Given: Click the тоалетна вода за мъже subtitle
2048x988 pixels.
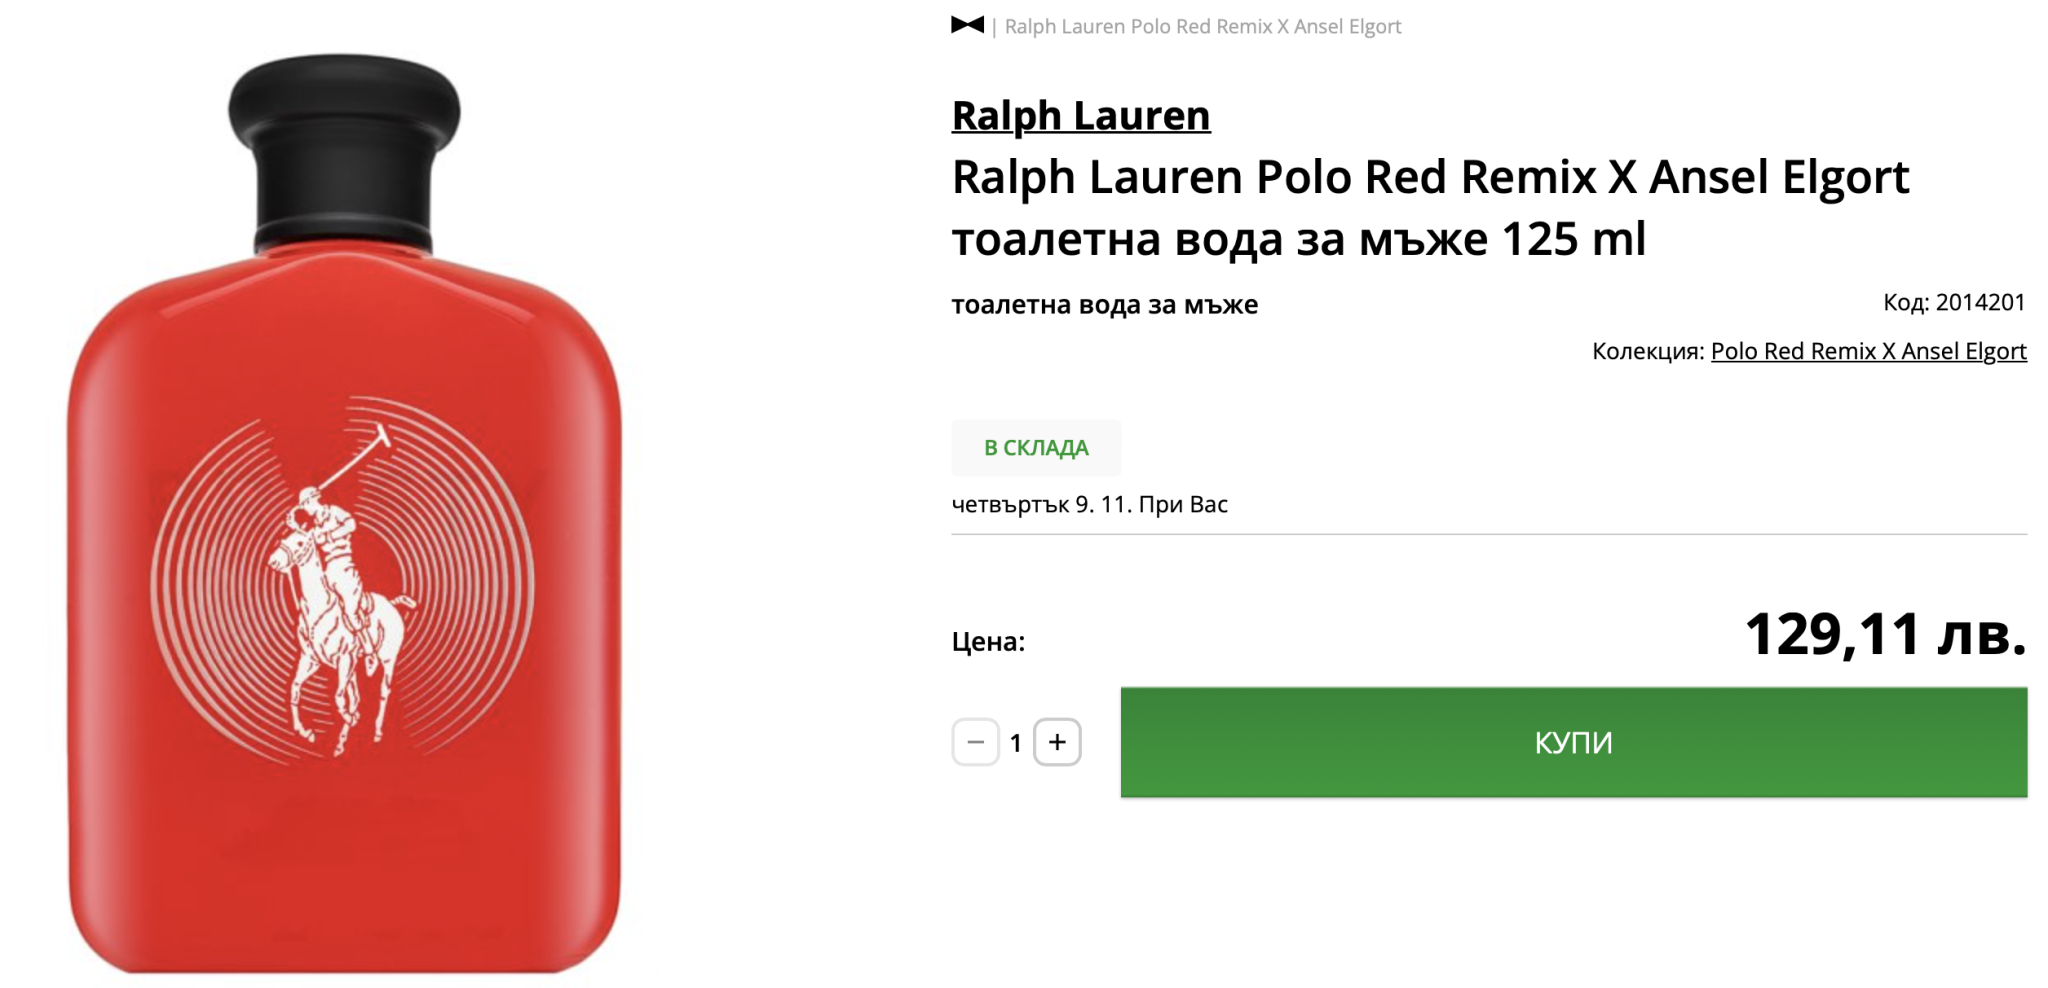Looking at the screenshot, I should tap(1104, 304).
